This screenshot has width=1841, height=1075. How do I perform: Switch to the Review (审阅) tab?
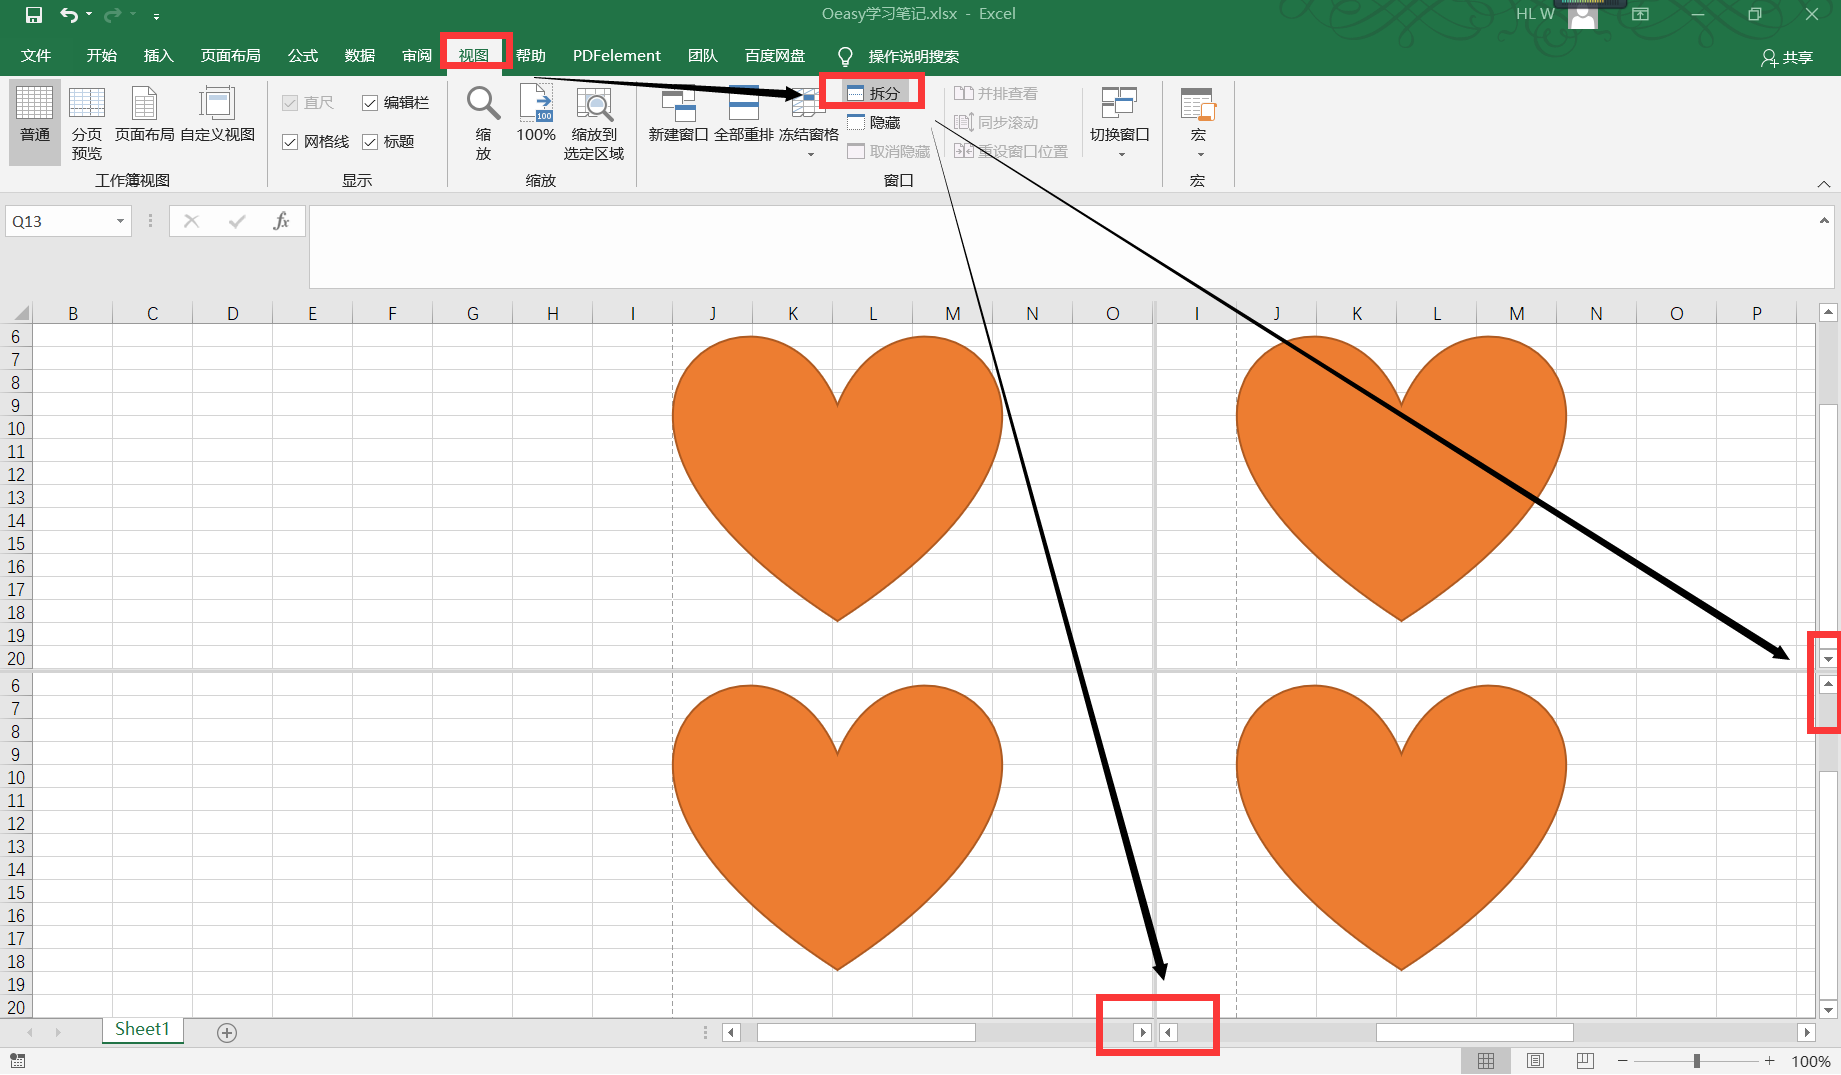click(x=417, y=56)
